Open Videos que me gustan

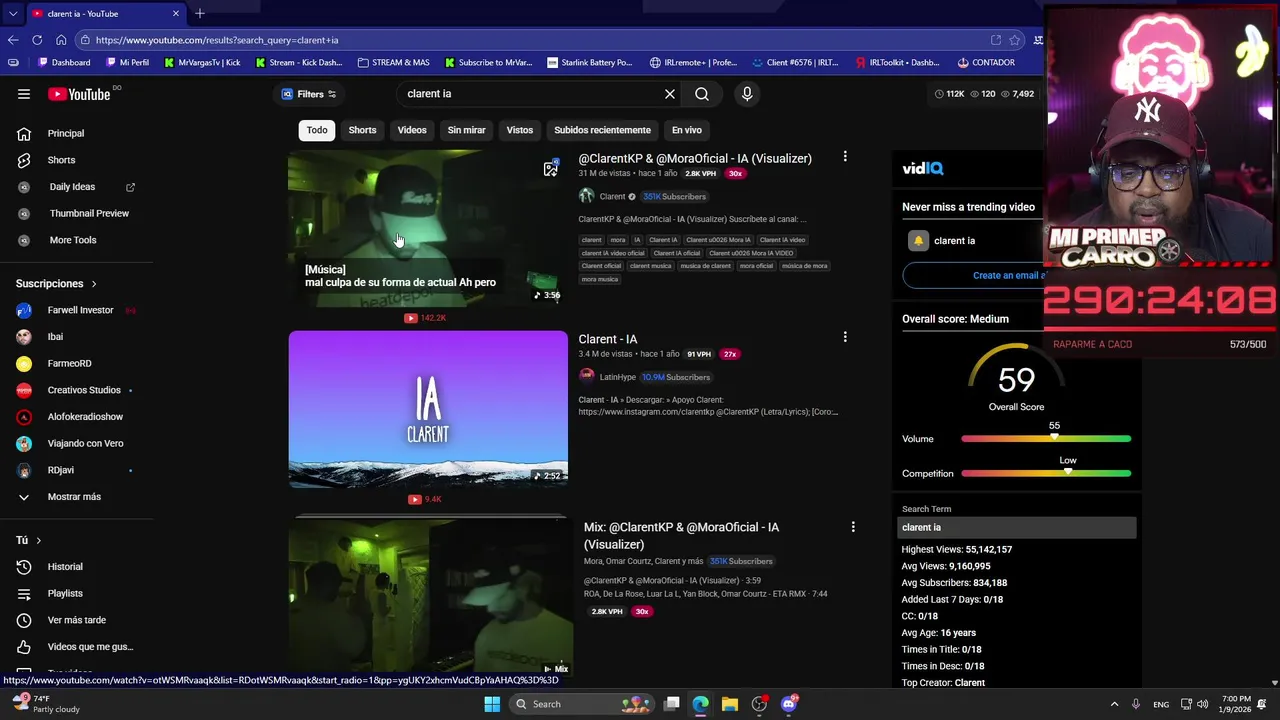pos(90,647)
